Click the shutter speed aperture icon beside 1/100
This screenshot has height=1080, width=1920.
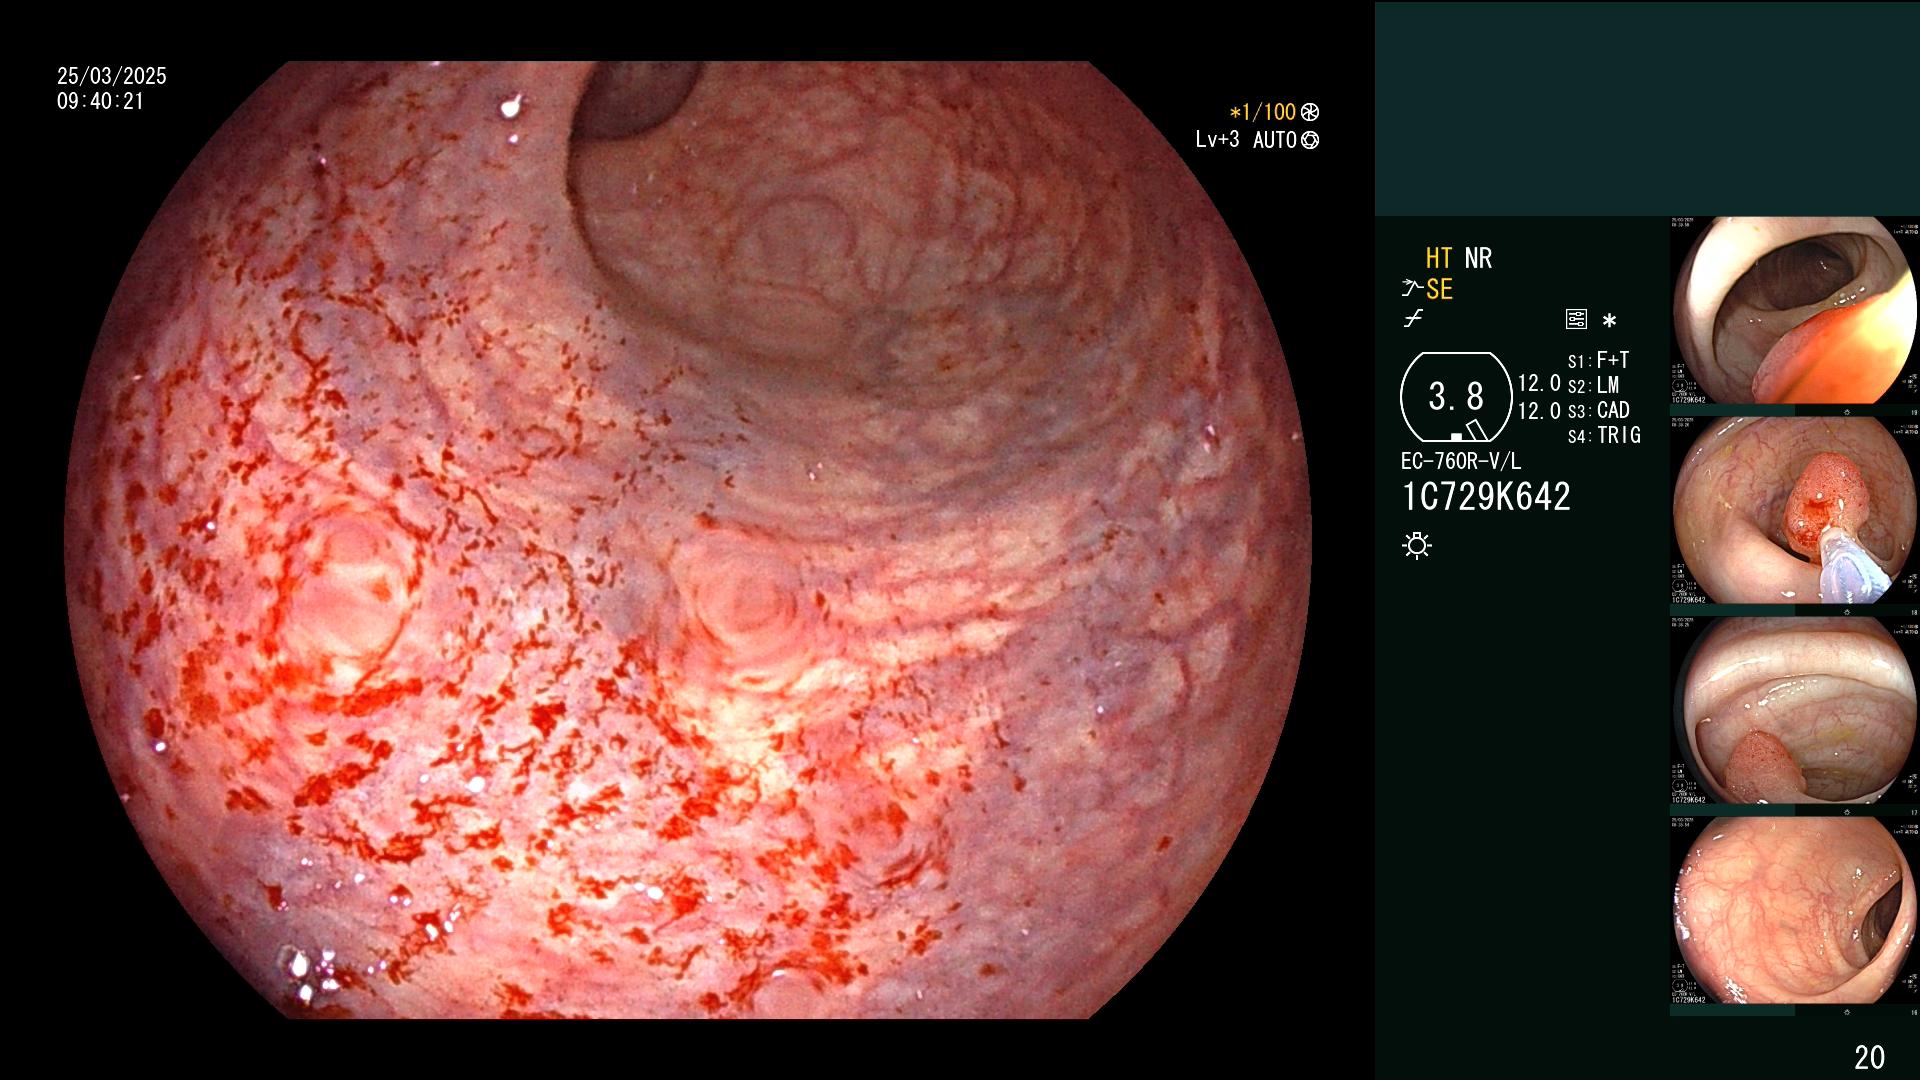coord(1310,113)
